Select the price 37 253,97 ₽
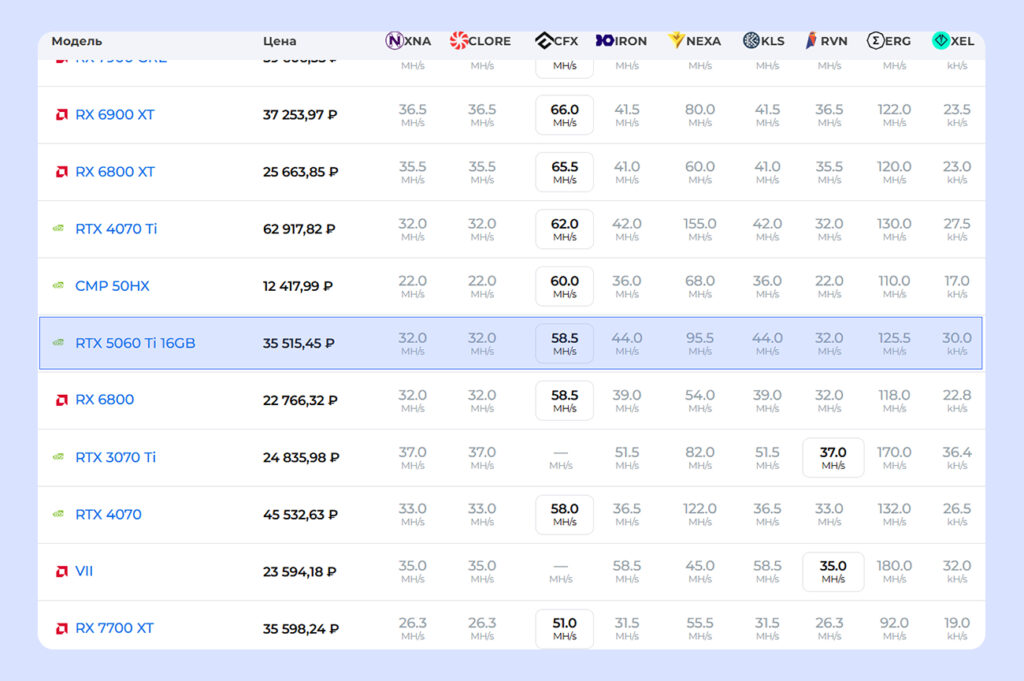The height and width of the screenshot is (681, 1024). click(300, 115)
